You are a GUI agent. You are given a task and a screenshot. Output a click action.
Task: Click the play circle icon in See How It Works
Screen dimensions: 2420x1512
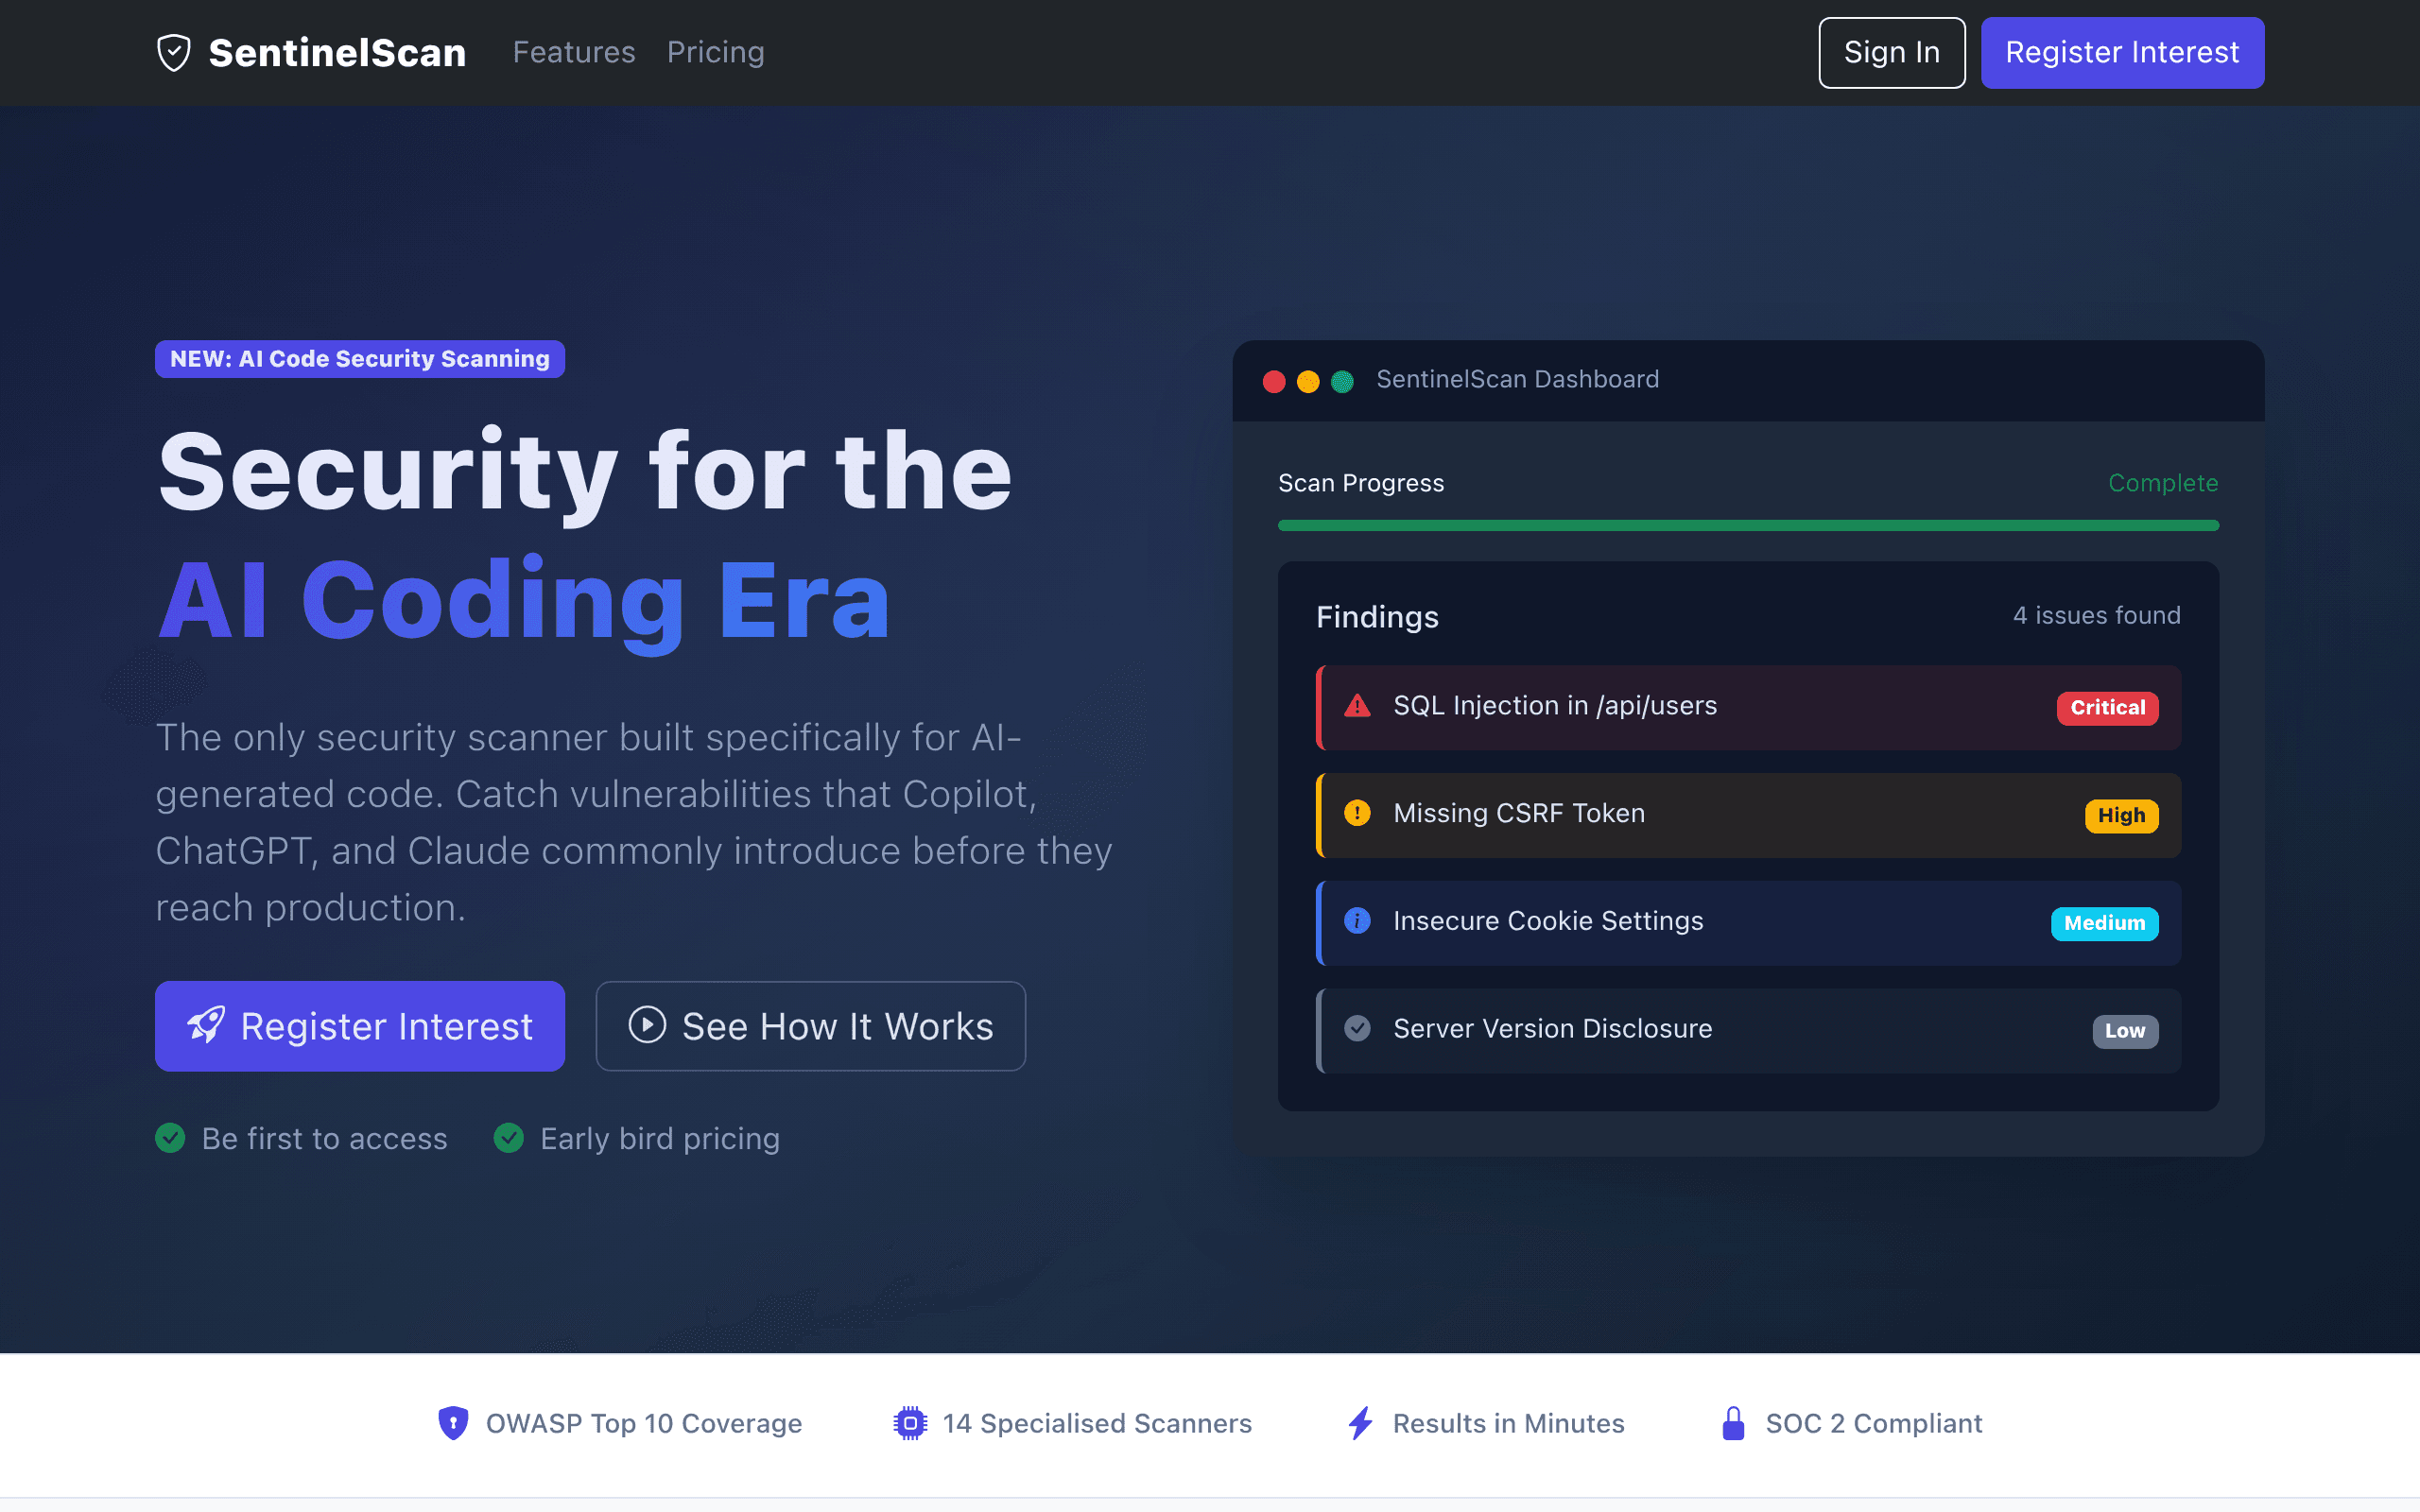647,1025
